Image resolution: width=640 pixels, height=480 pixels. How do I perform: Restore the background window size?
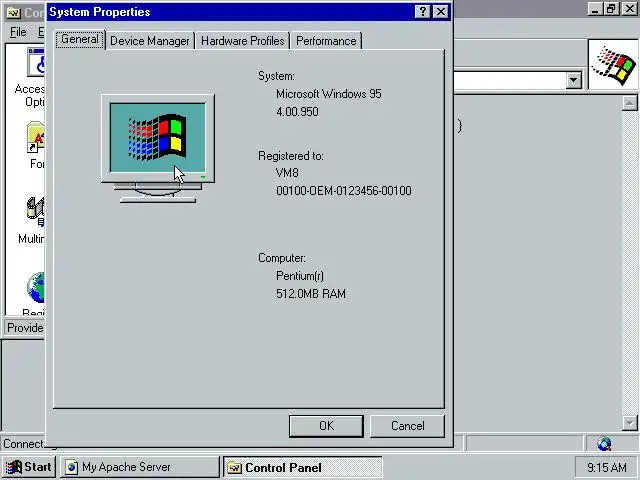tap(611, 9)
